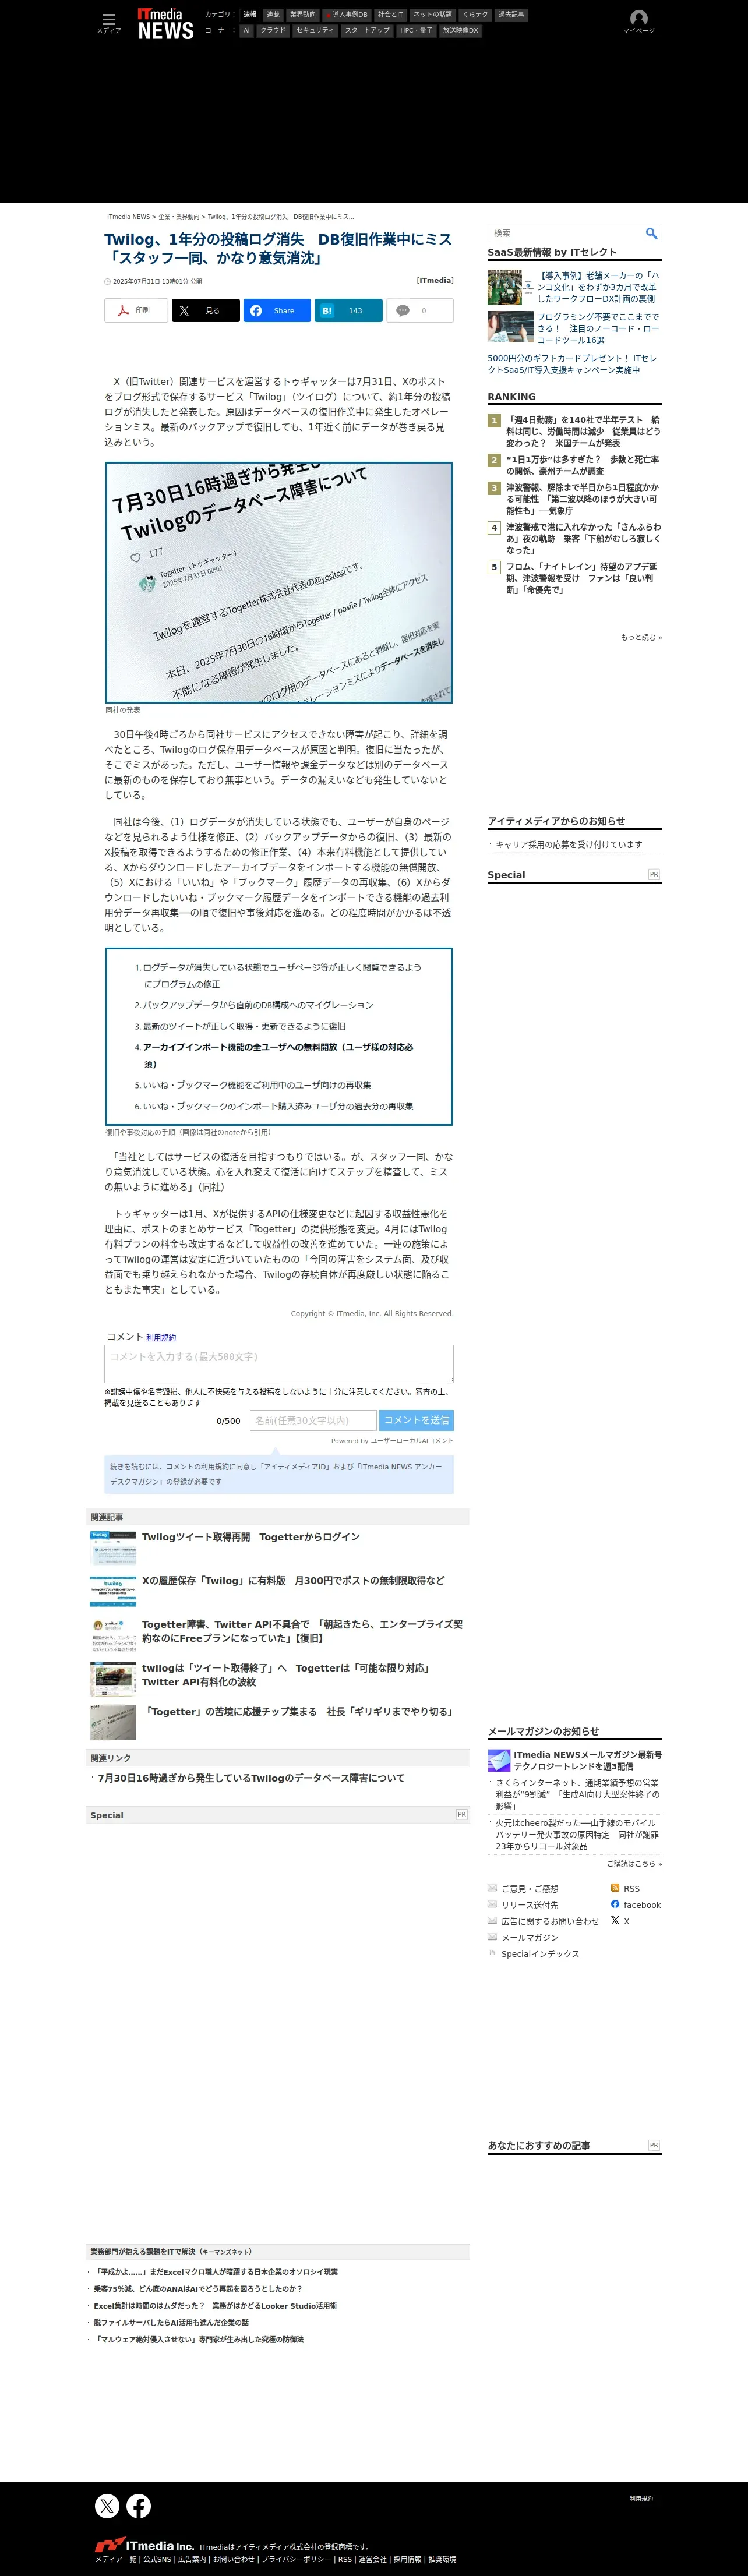Open SaaS article 老舗メーカーの ハンコ文化

click(599, 287)
